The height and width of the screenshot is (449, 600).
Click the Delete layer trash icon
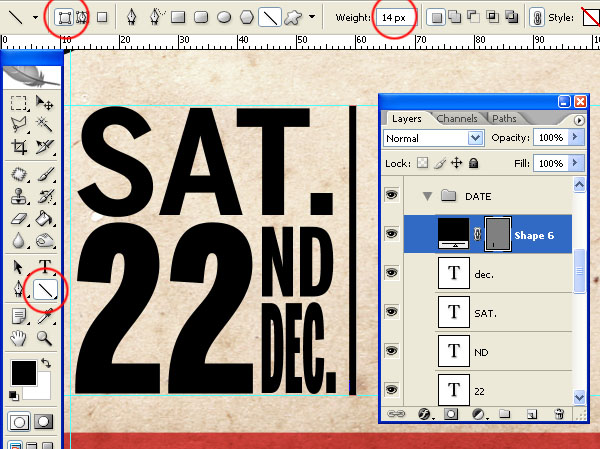click(x=559, y=413)
